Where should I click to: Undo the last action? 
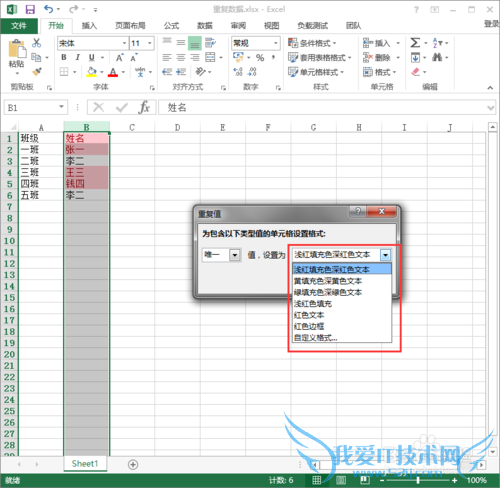tap(49, 9)
